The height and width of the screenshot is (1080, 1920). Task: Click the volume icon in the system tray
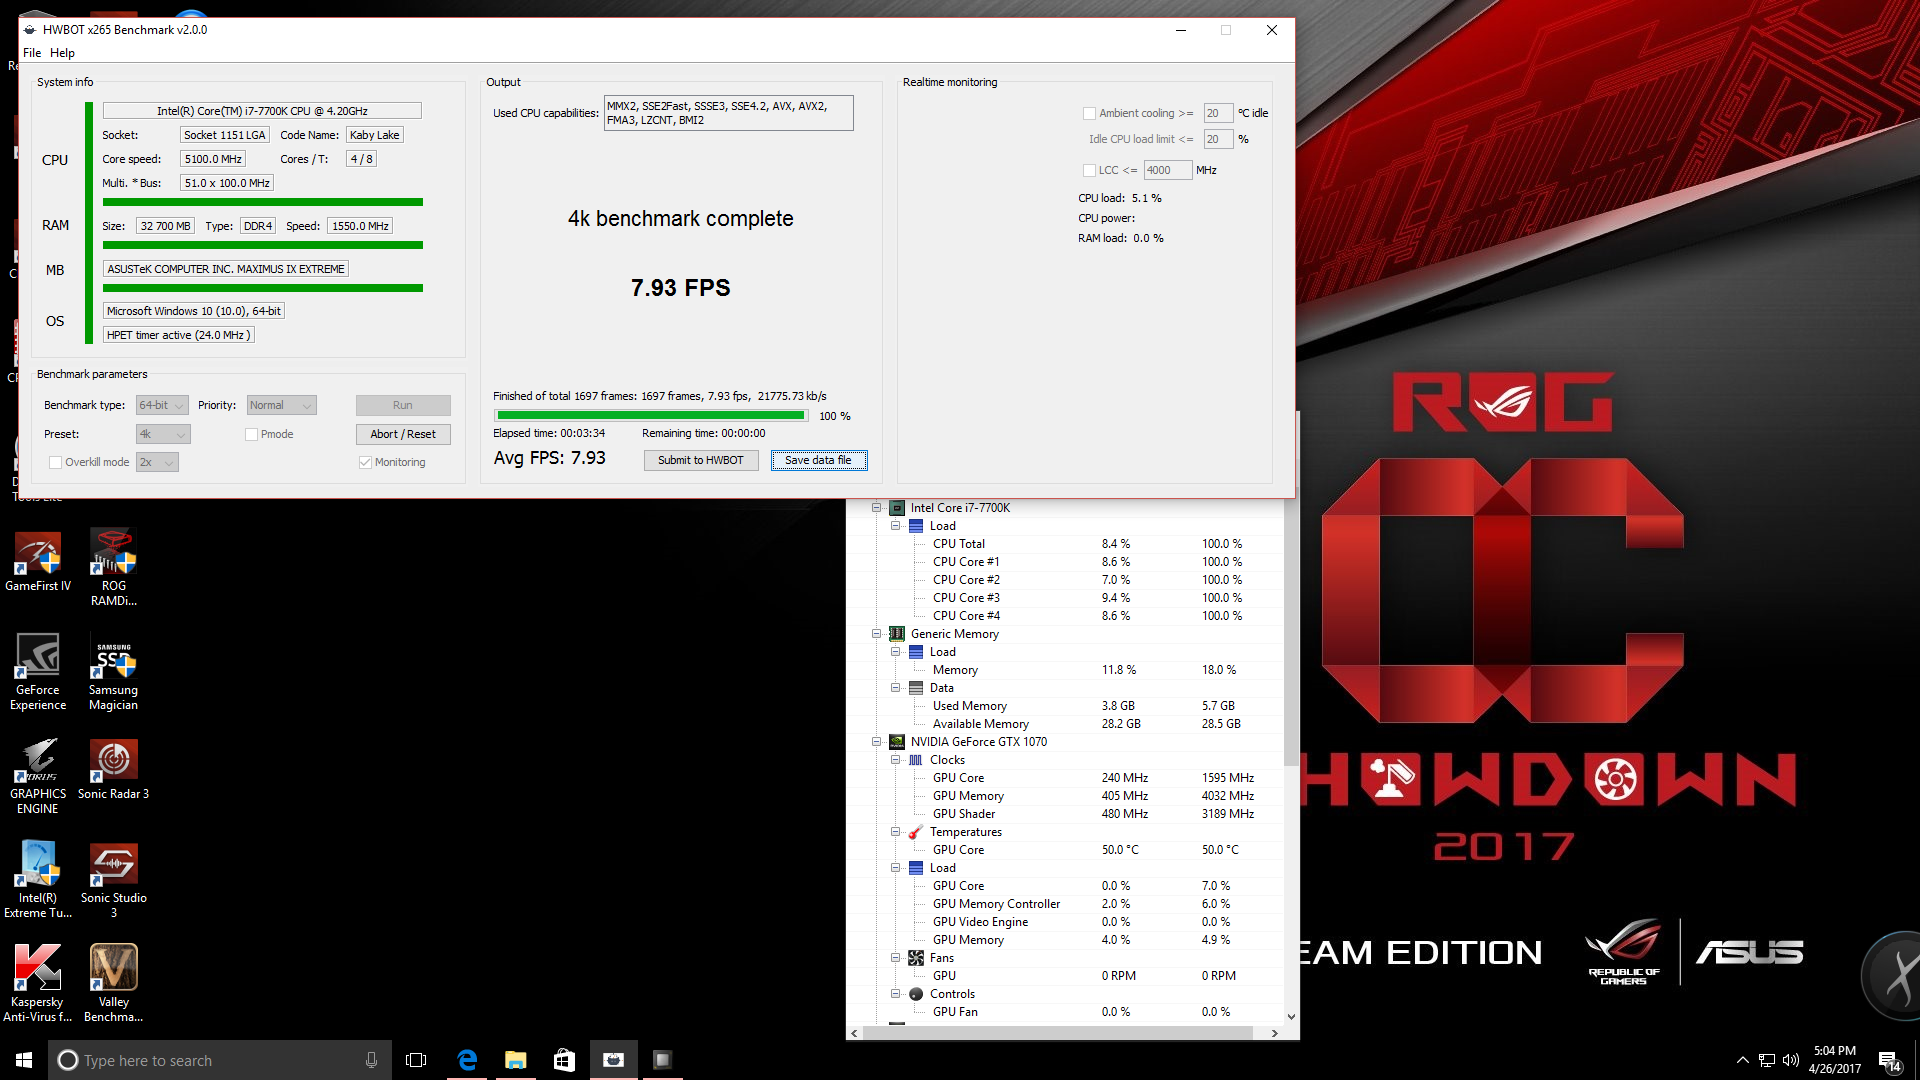(1791, 1060)
